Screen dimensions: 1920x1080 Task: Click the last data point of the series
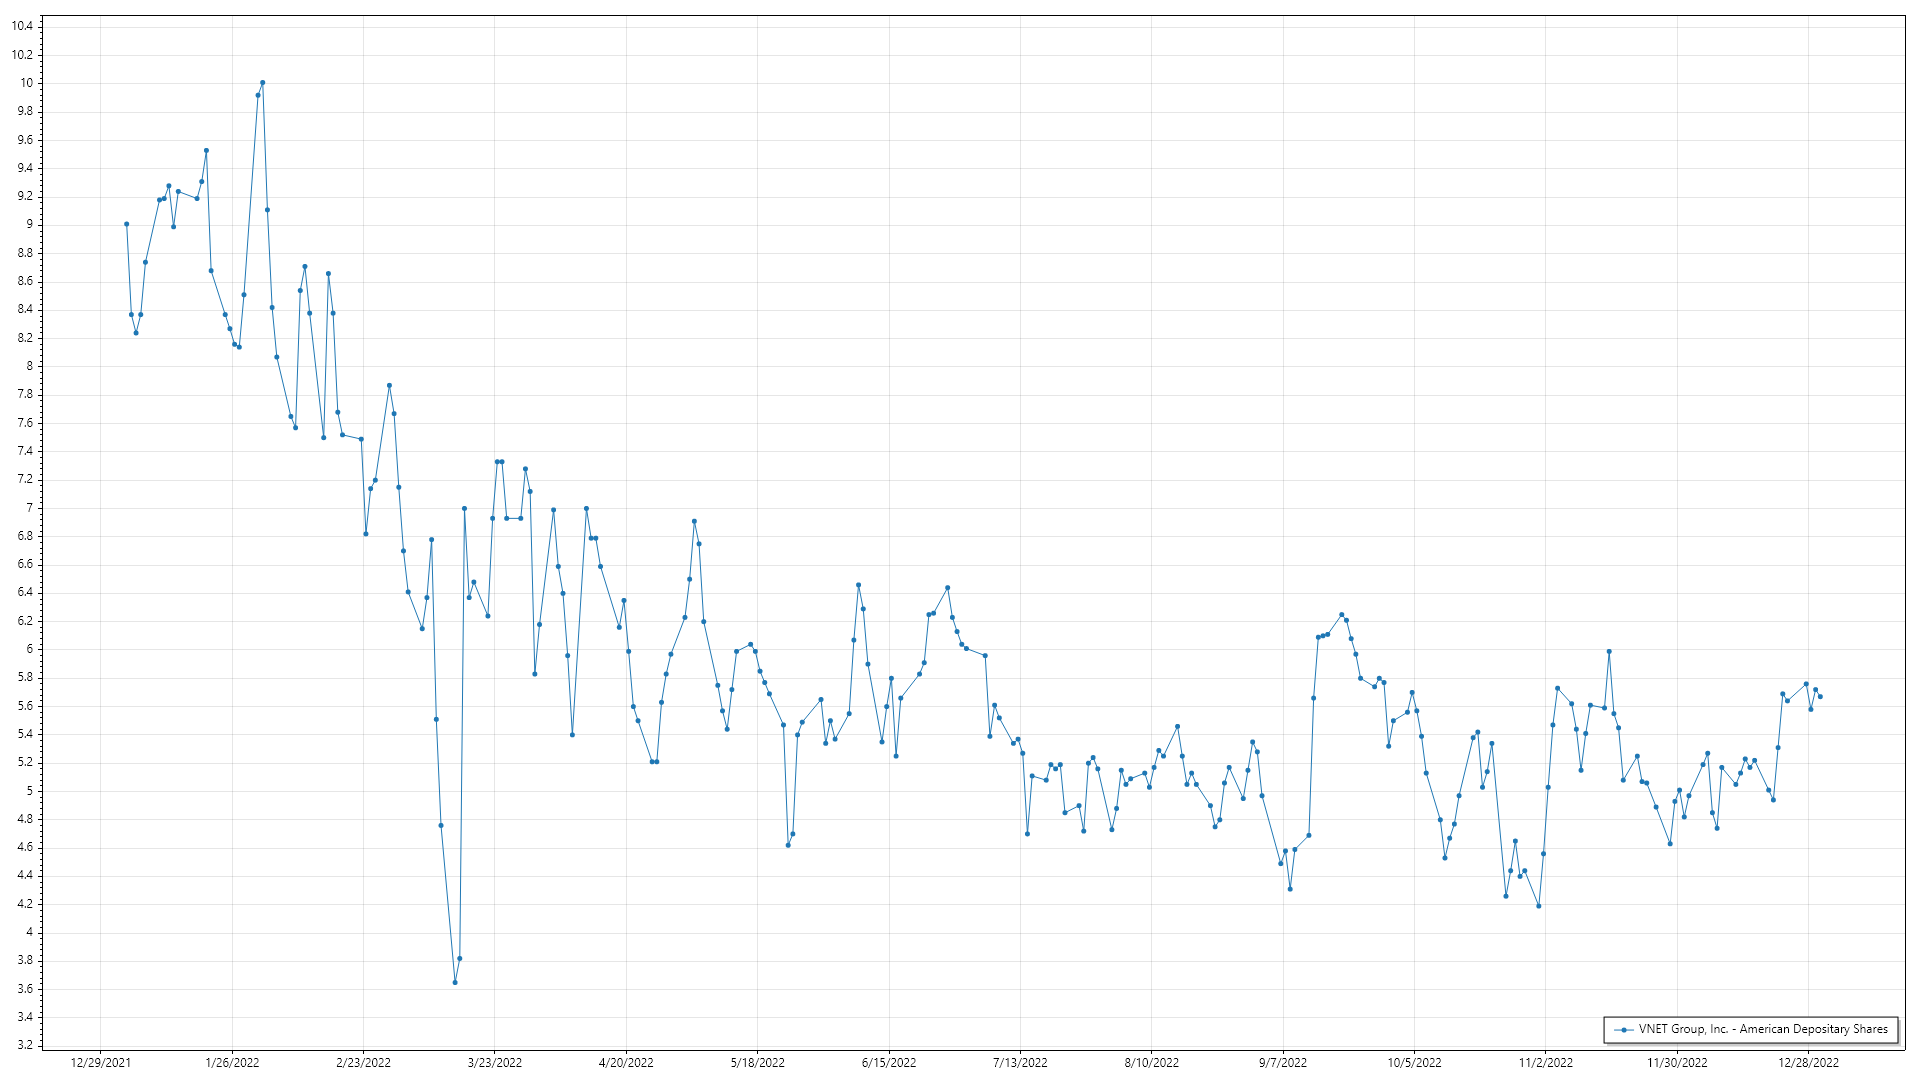pyautogui.click(x=1820, y=696)
